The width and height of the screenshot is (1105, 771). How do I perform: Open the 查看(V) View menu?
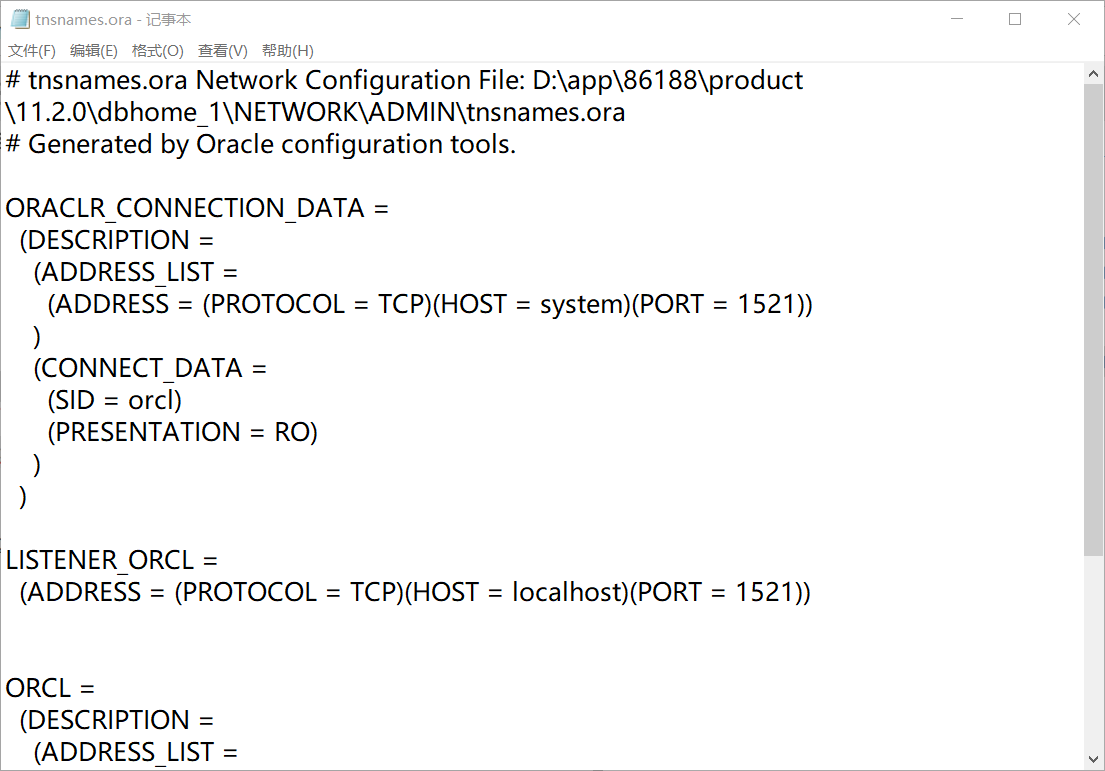(x=221, y=50)
